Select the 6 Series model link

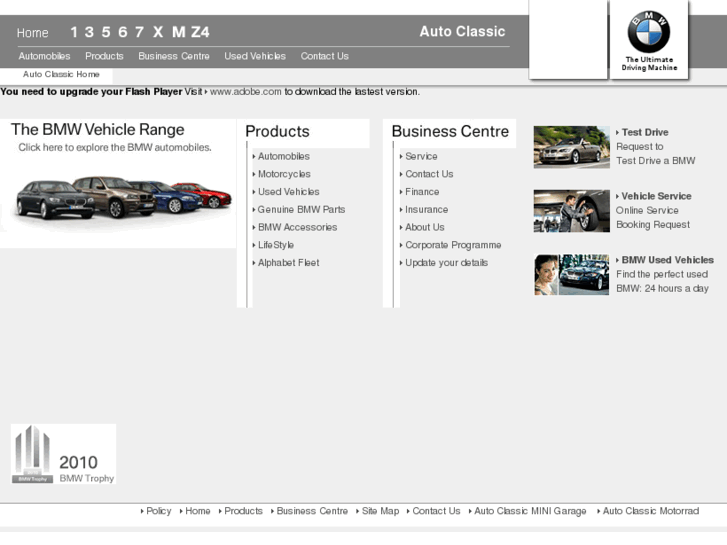tap(122, 32)
